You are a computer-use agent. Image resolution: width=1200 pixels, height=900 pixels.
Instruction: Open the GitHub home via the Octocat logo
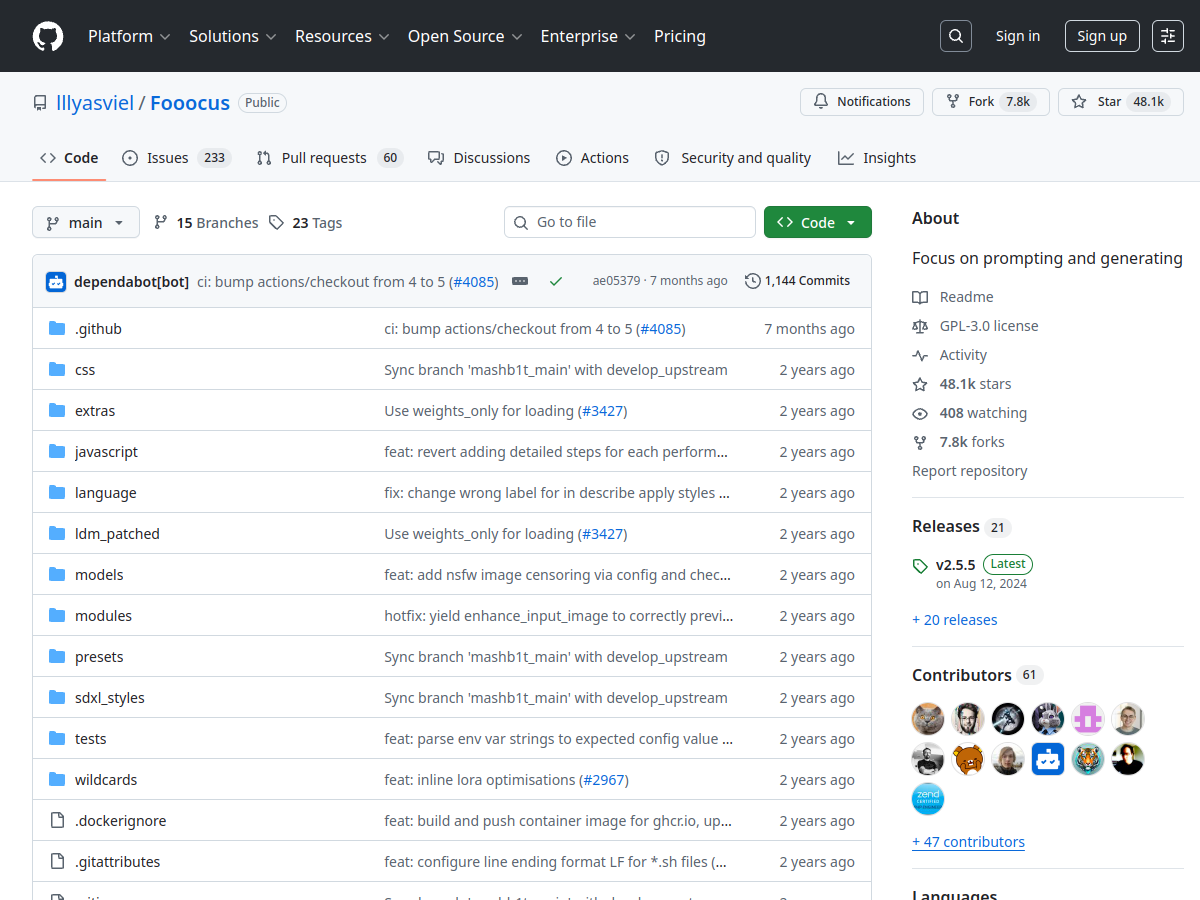pos(47,36)
